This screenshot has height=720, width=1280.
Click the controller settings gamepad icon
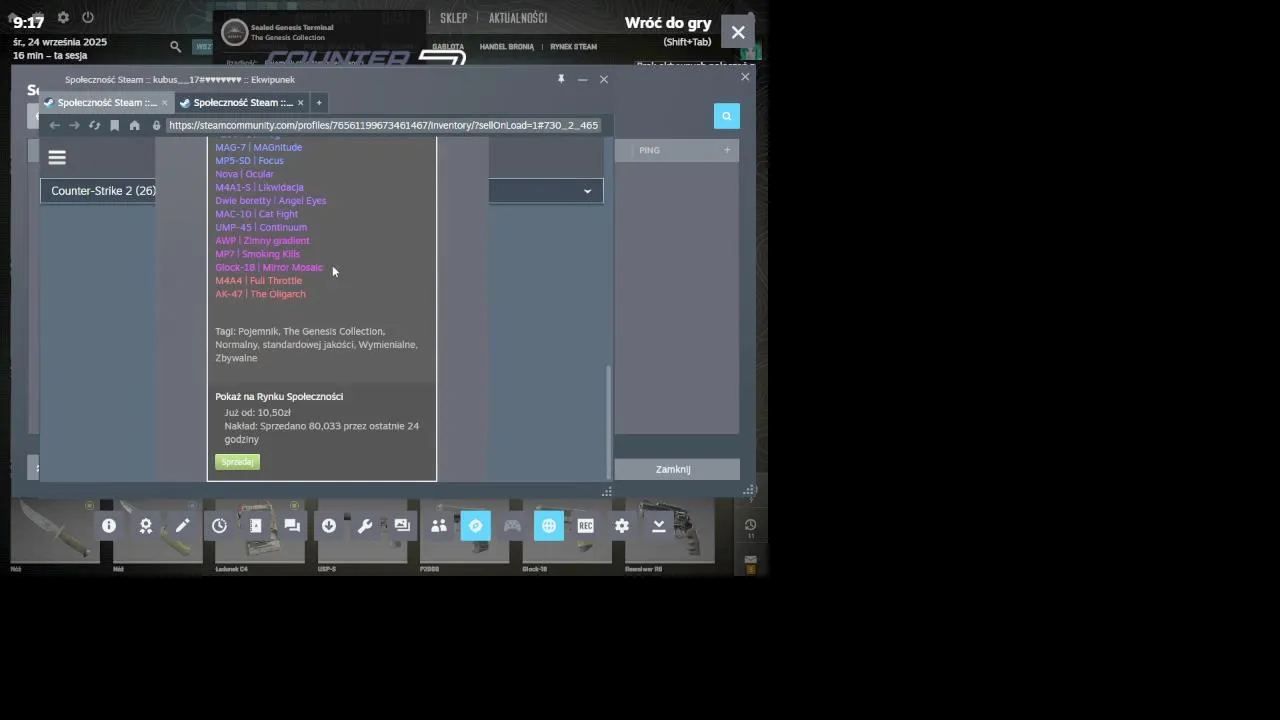point(512,526)
